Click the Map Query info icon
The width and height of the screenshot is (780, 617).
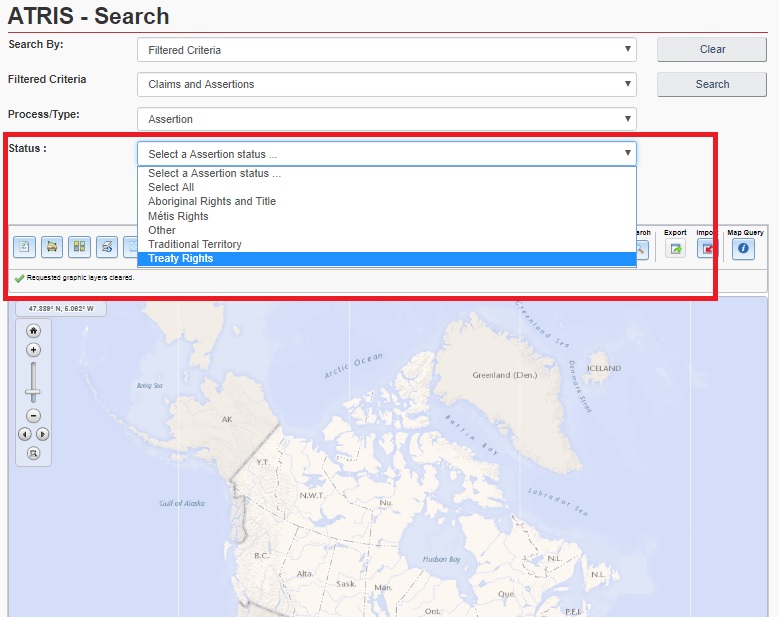743,249
